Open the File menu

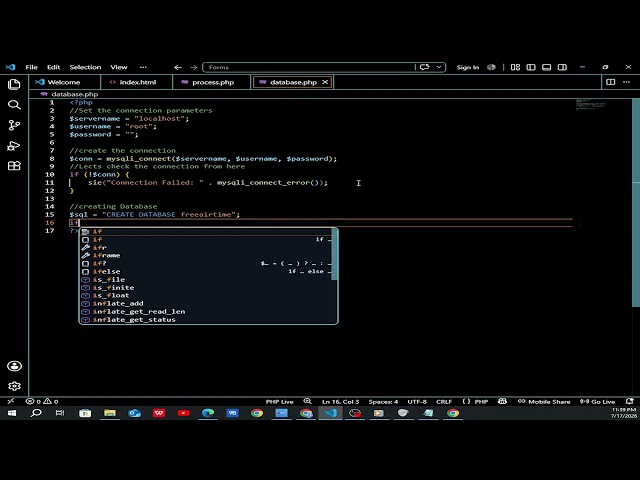click(x=31, y=67)
